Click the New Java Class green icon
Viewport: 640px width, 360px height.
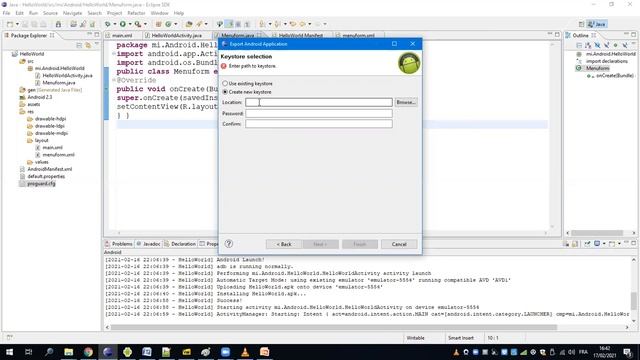168,24
